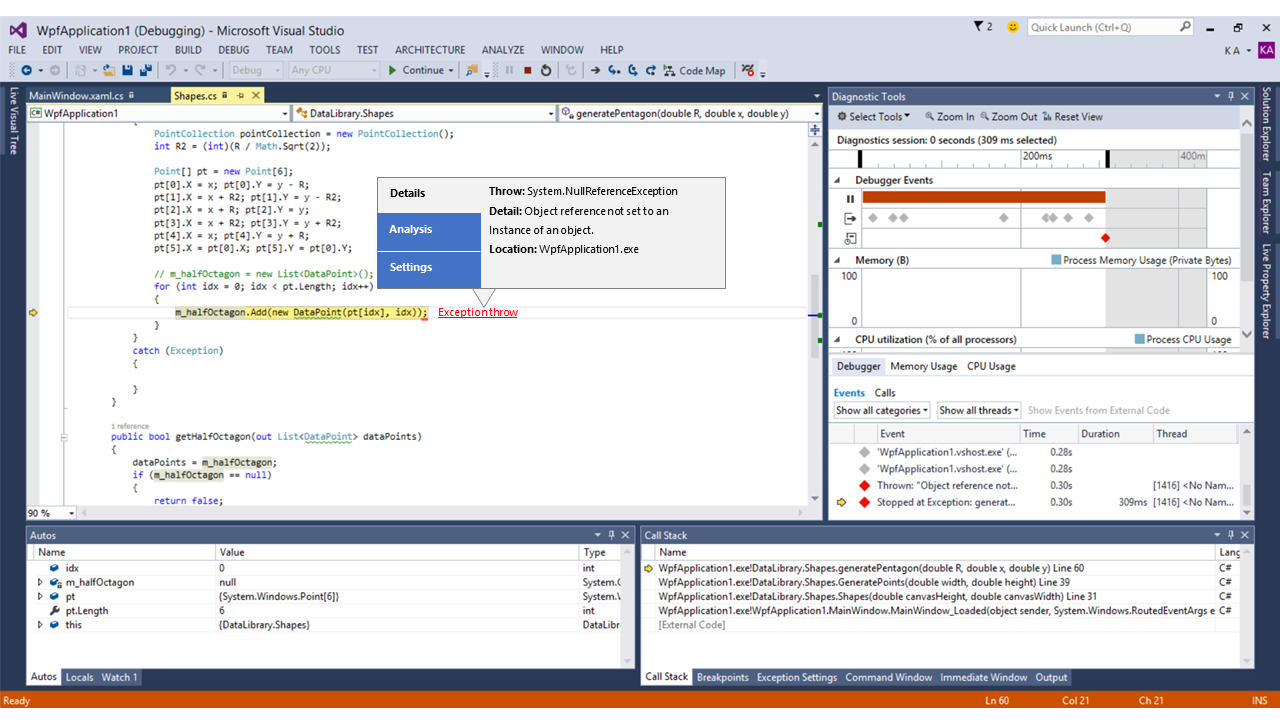This screenshot has height=720, width=1280.
Task: Click the left selection handle on time ruler
Action: pyautogui.click(x=859, y=158)
